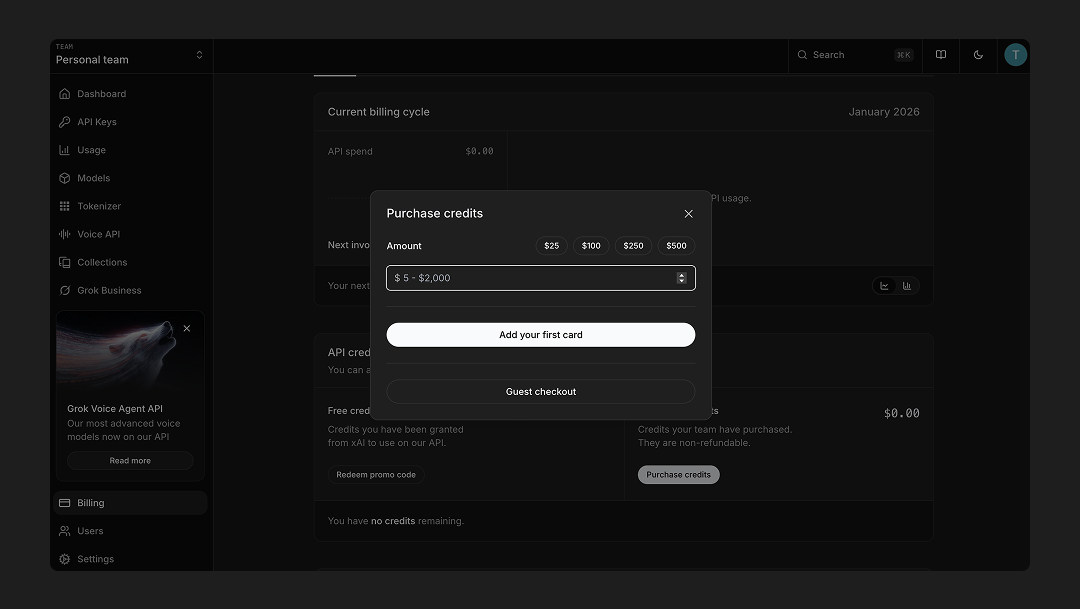Click the Settings gear icon
Screen dimensions: 1080x609
(65, 559)
